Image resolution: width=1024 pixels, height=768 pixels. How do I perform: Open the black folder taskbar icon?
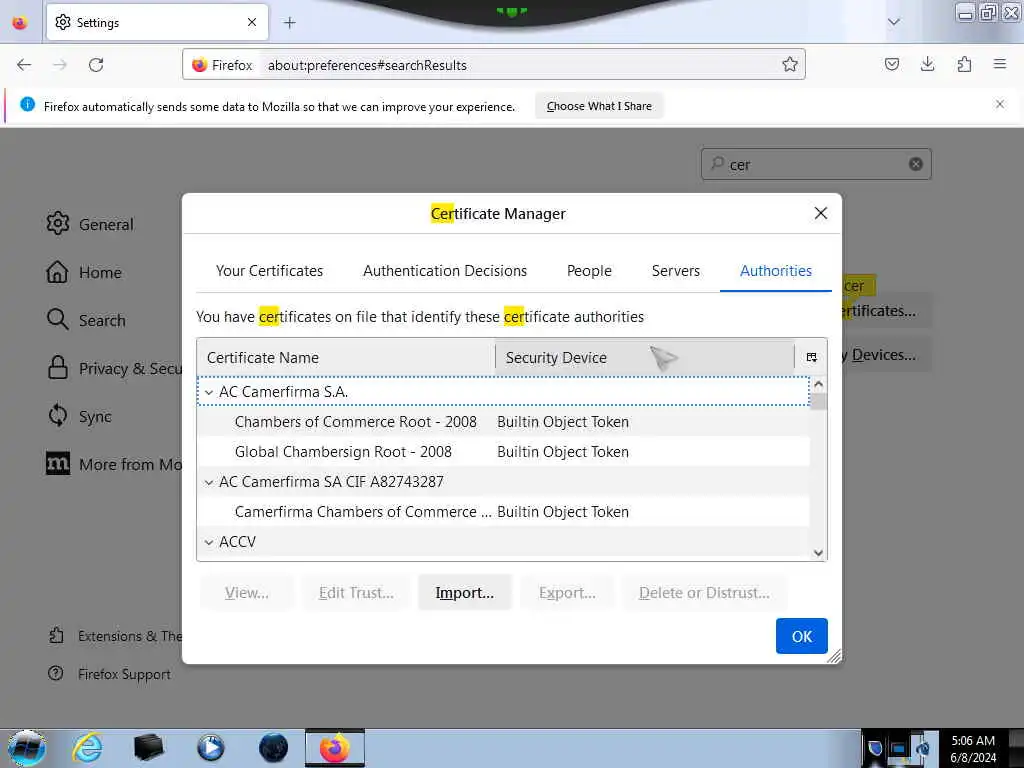[x=148, y=748]
